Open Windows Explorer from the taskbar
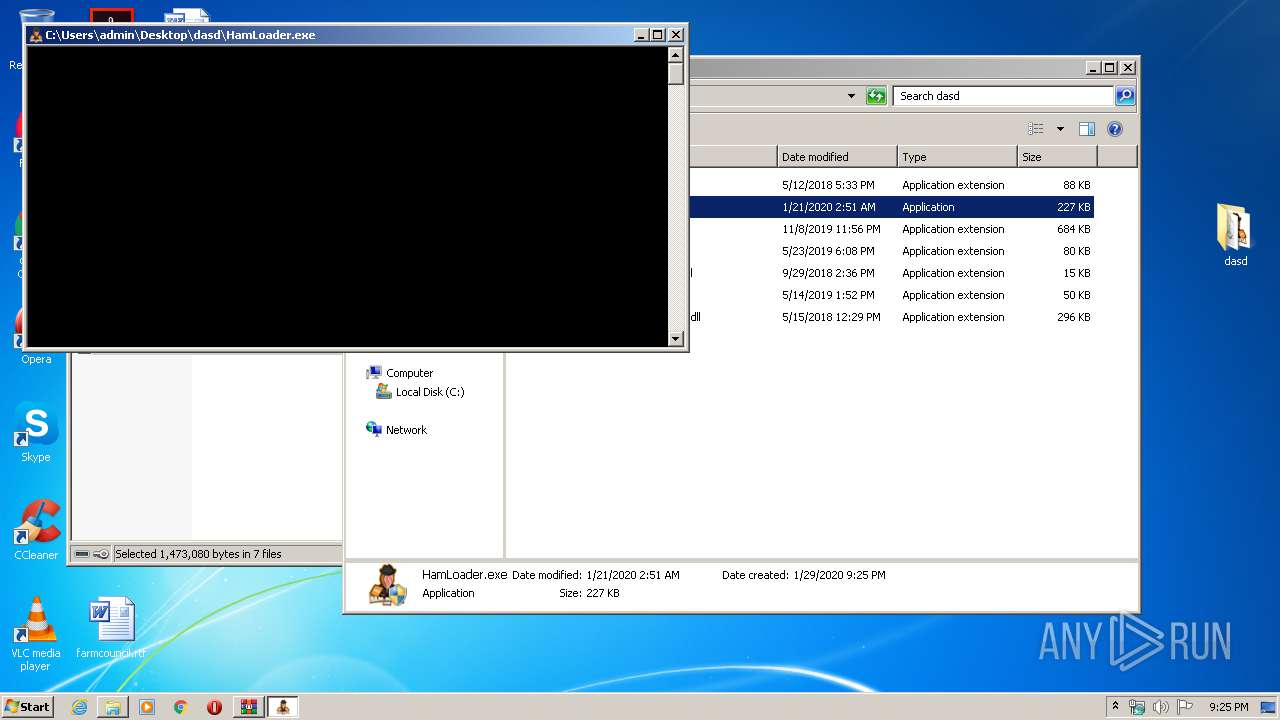Viewport: 1280px width, 720px height. coord(113,707)
